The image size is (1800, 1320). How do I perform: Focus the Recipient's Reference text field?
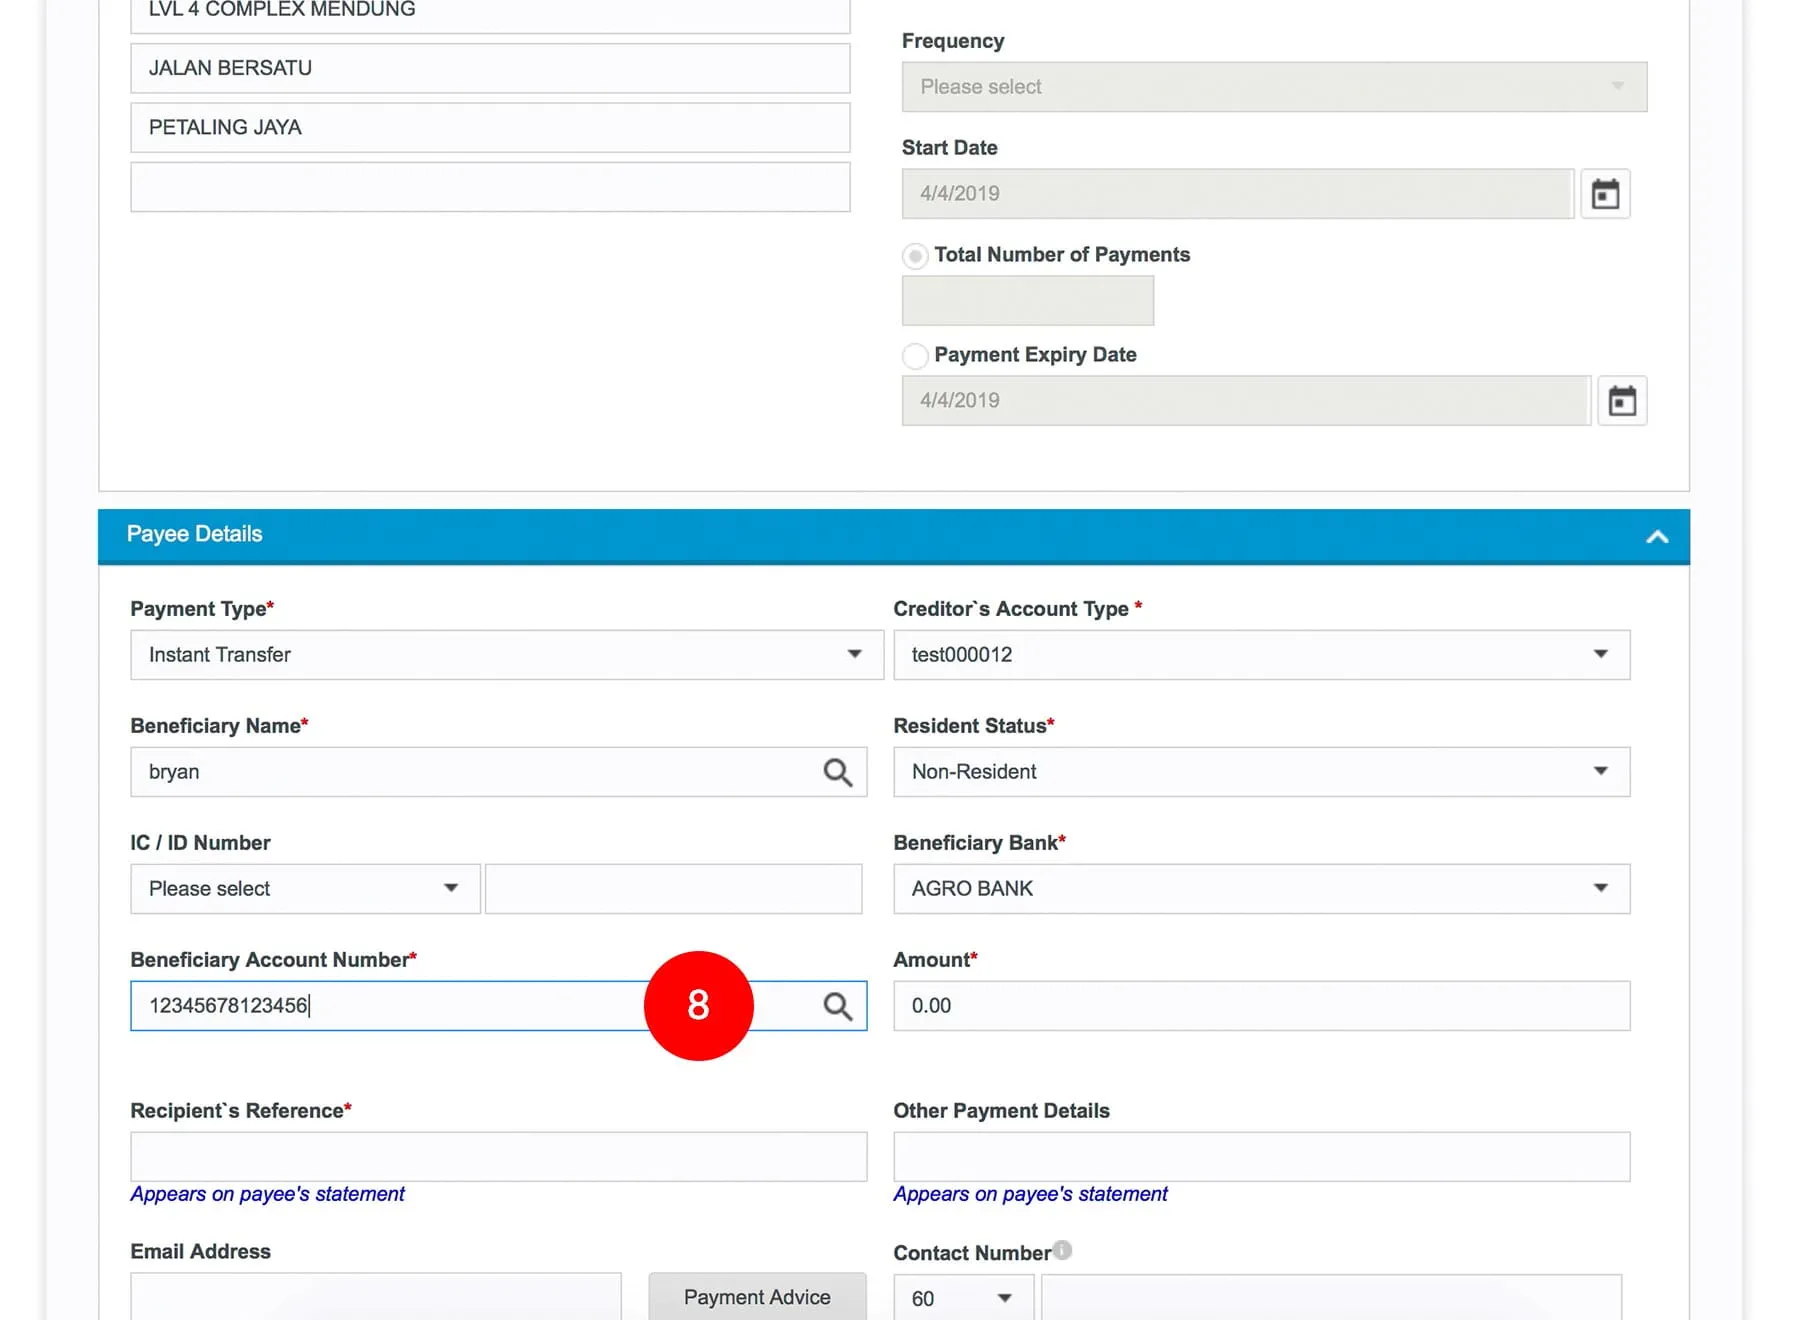498,1157
